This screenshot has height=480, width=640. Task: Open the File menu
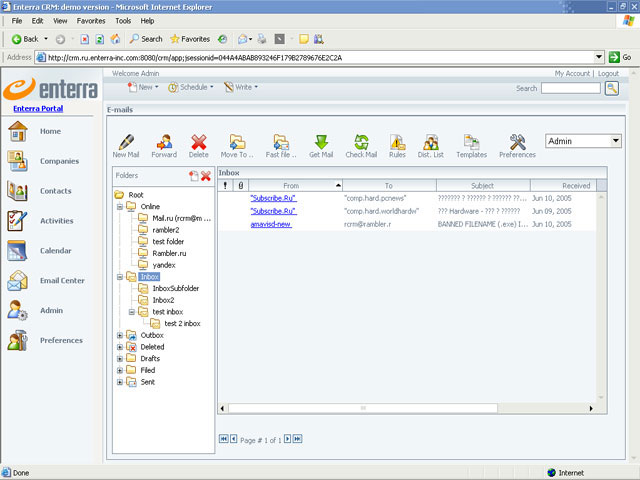(x=17, y=21)
